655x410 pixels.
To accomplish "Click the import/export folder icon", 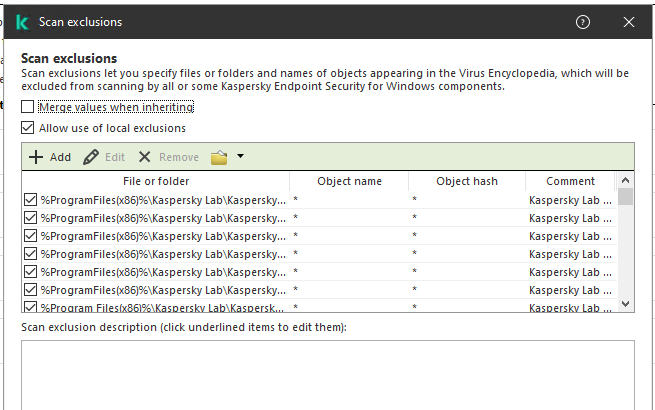I will coord(219,157).
